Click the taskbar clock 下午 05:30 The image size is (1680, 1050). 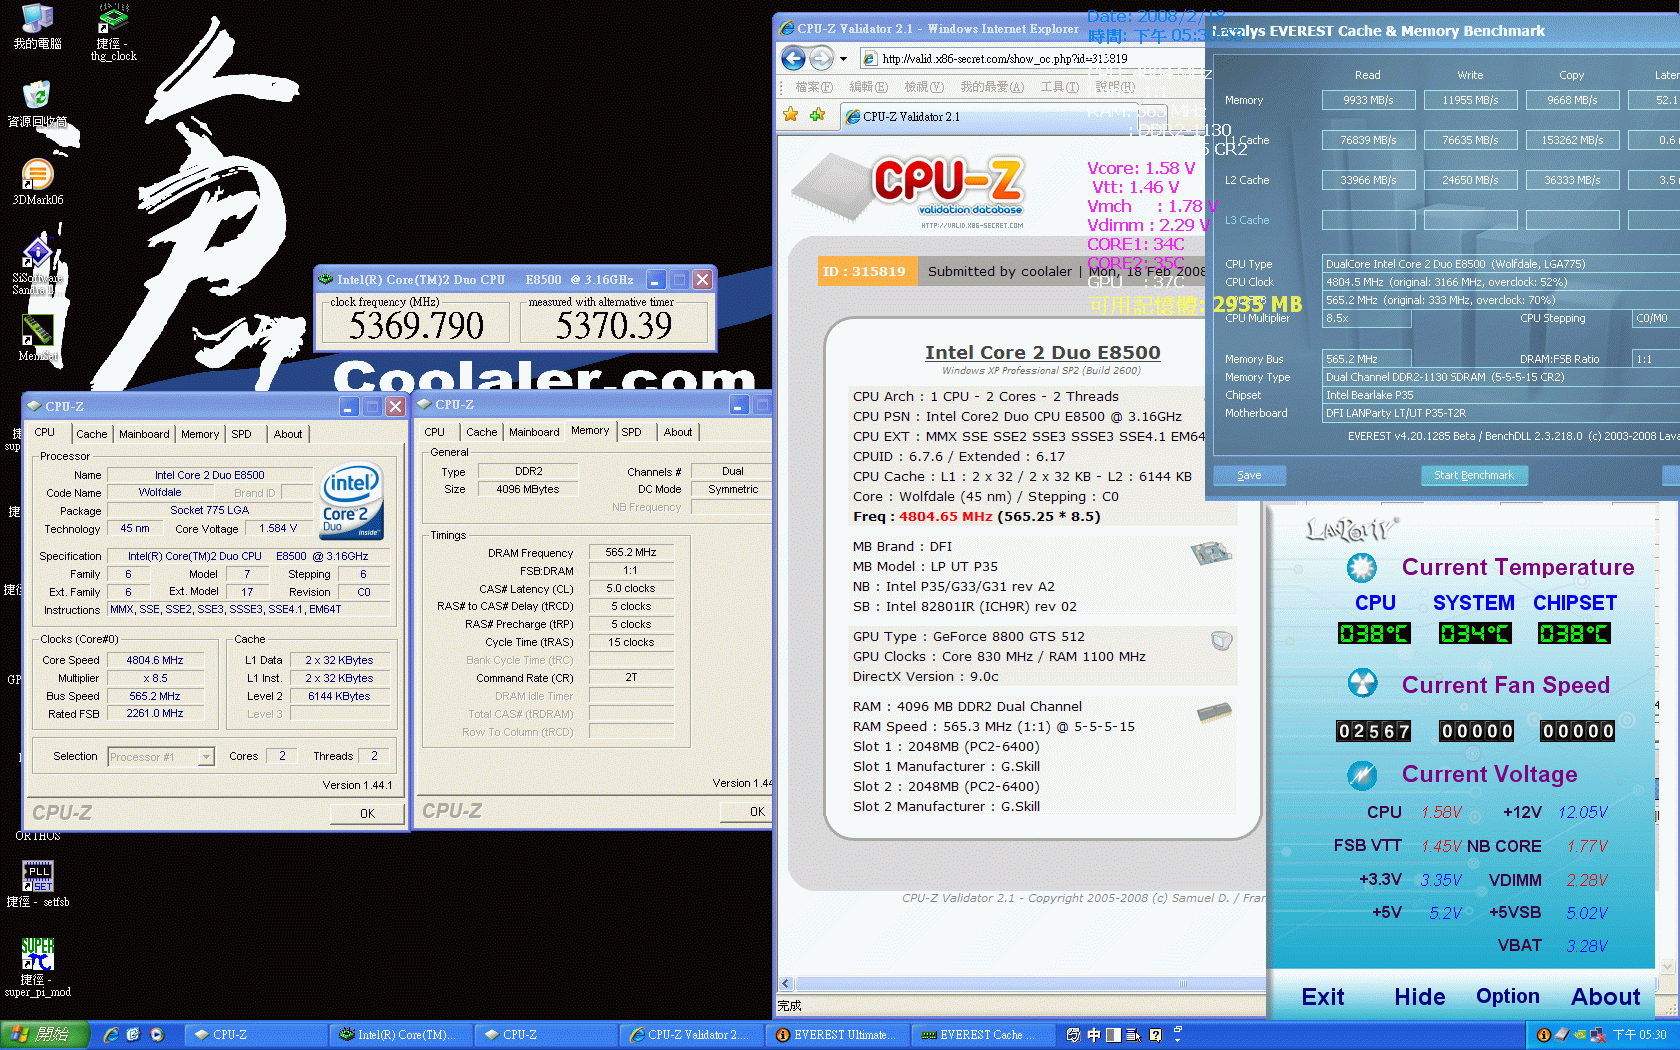pos(1639,1035)
